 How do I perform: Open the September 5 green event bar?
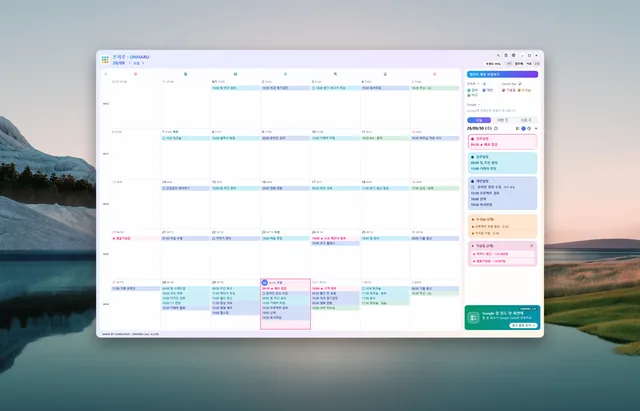point(435,88)
